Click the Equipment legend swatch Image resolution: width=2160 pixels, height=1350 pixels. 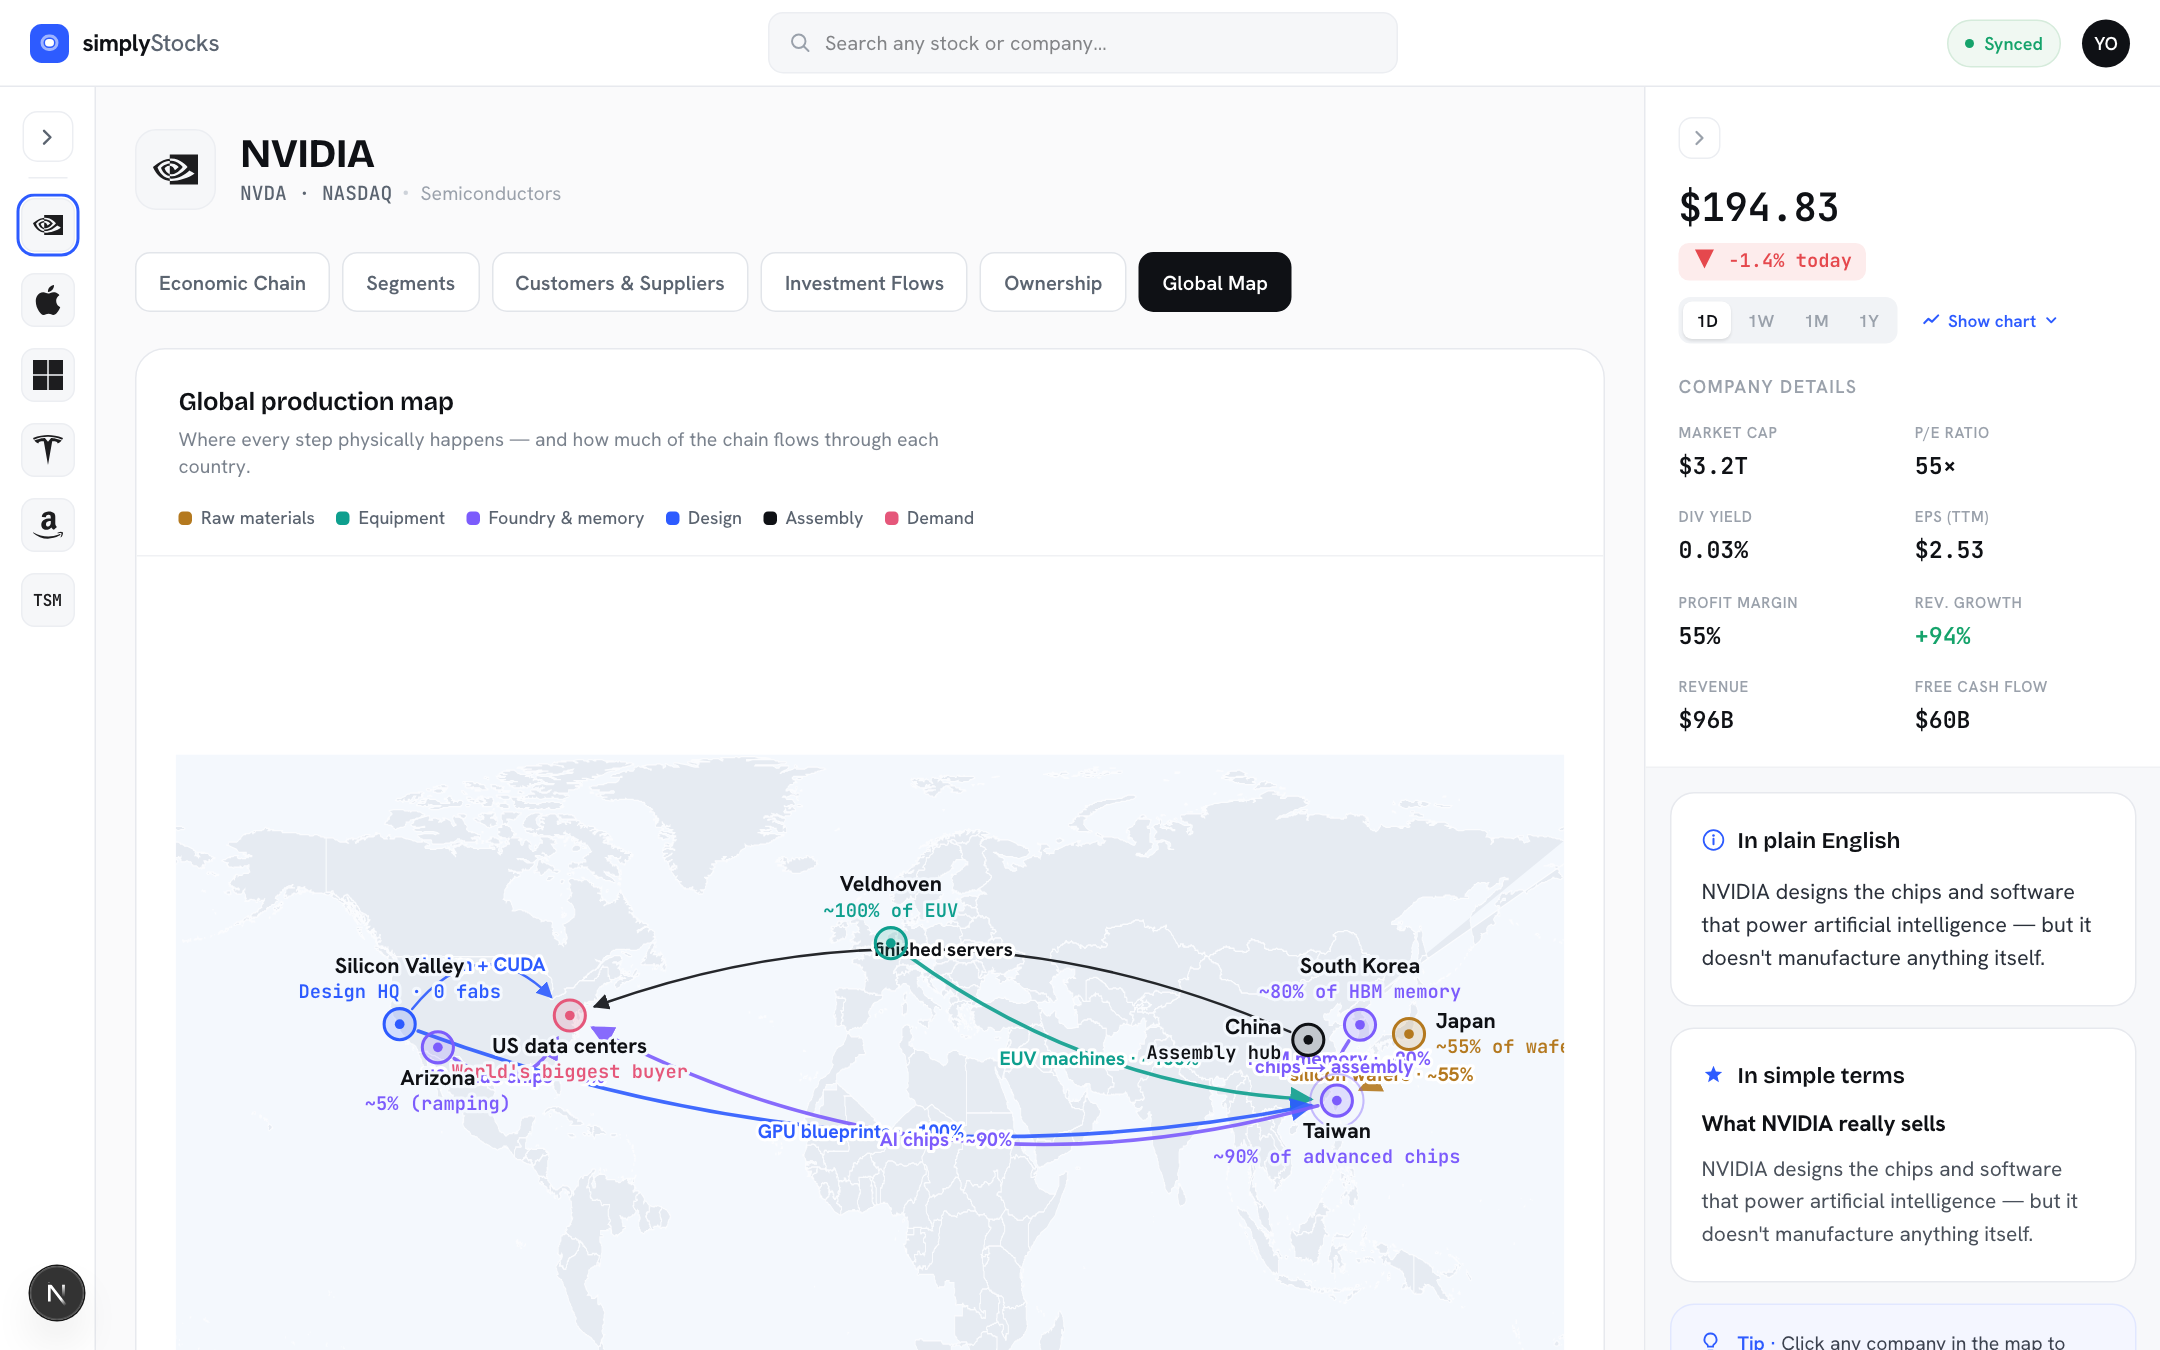(343, 518)
